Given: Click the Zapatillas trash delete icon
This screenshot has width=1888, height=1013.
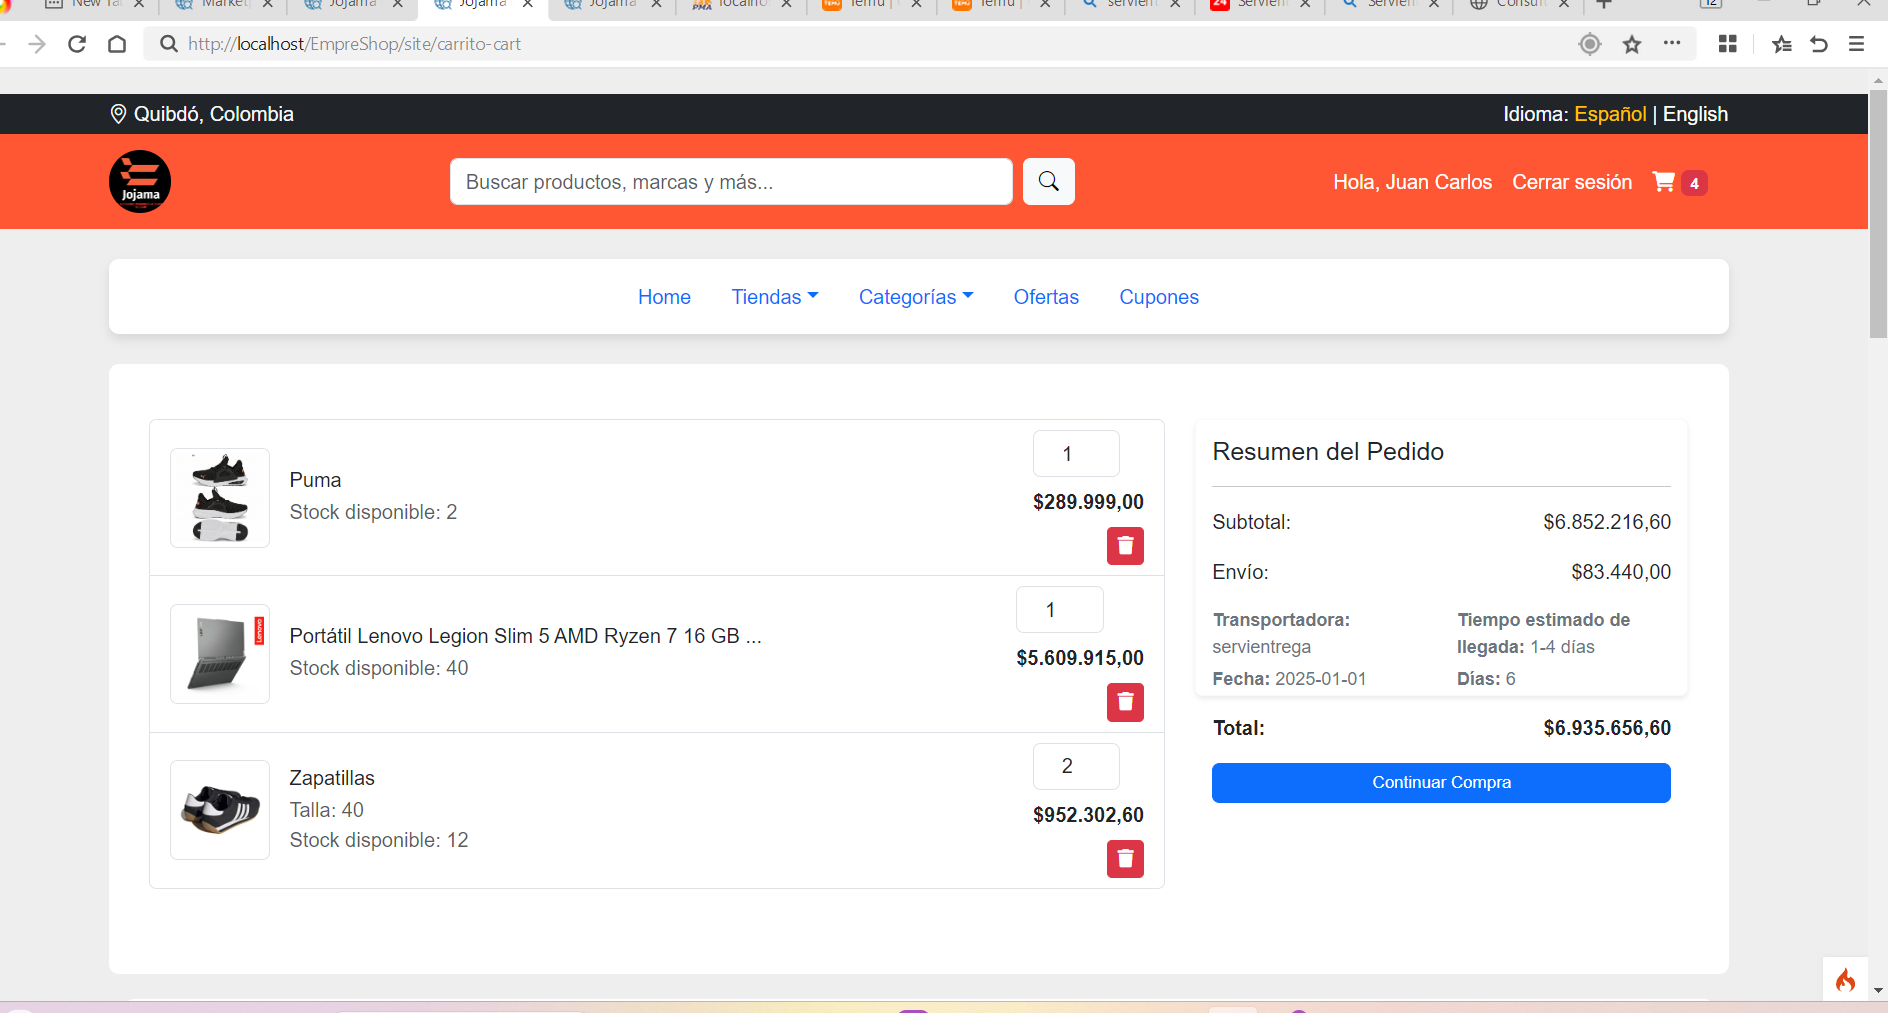Looking at the screenshot, I should tap(1125, 859).
